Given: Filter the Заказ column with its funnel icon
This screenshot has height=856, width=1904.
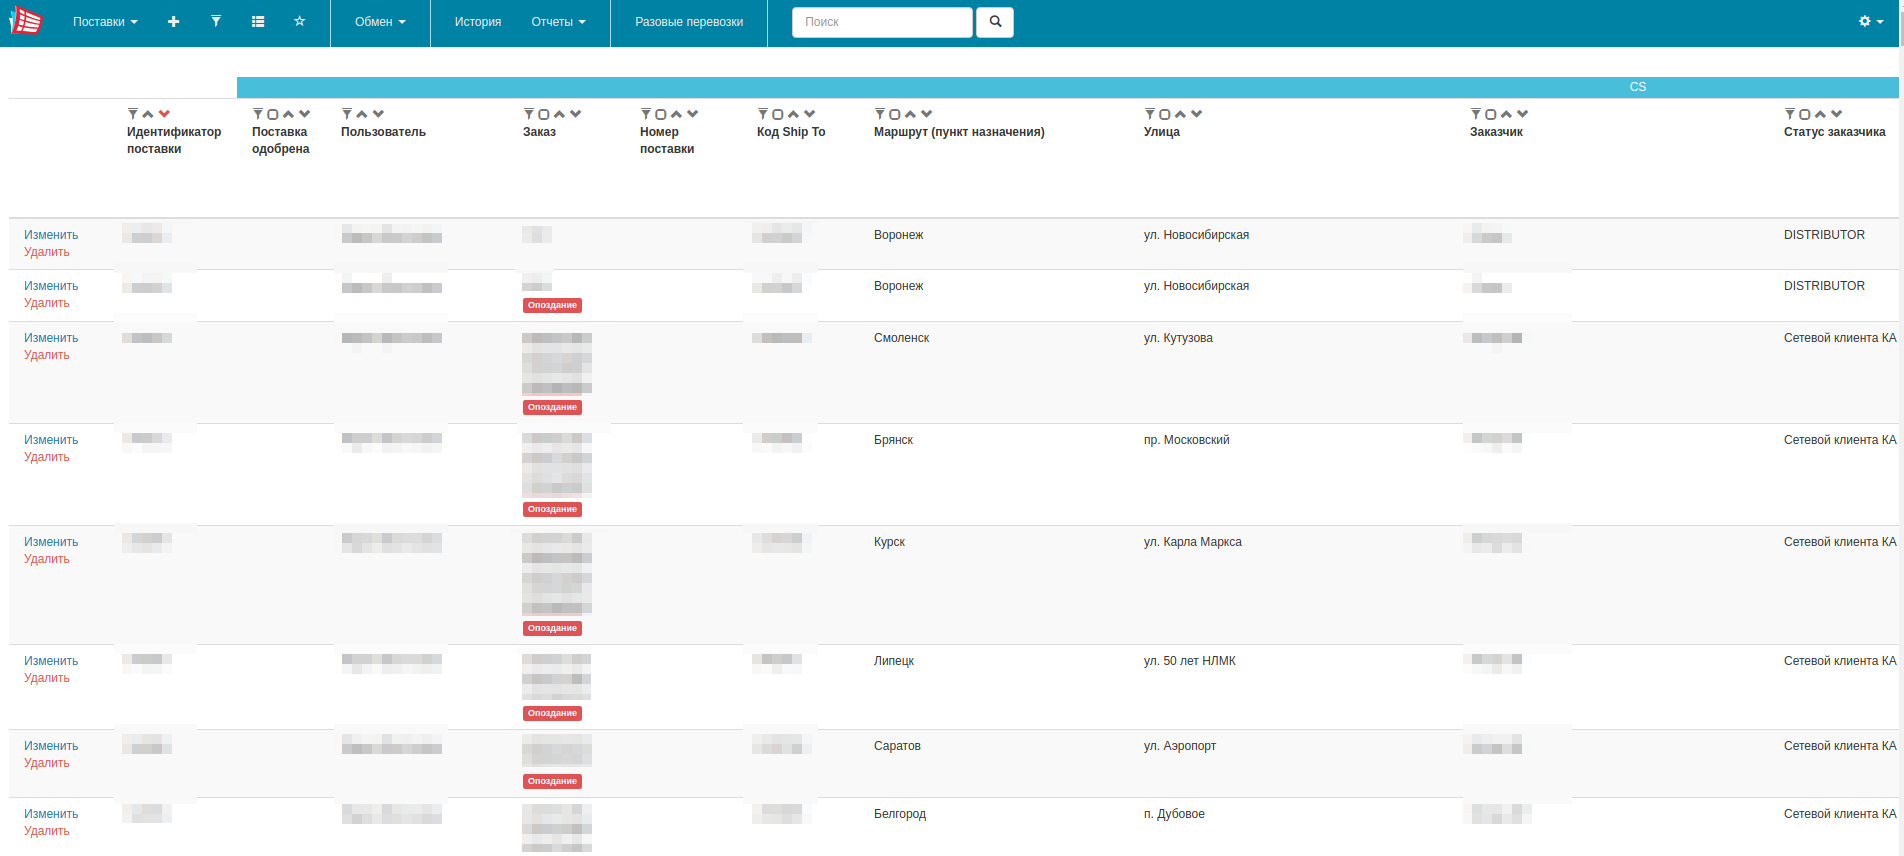Looking at the screenshot, I should pos(529,114).
